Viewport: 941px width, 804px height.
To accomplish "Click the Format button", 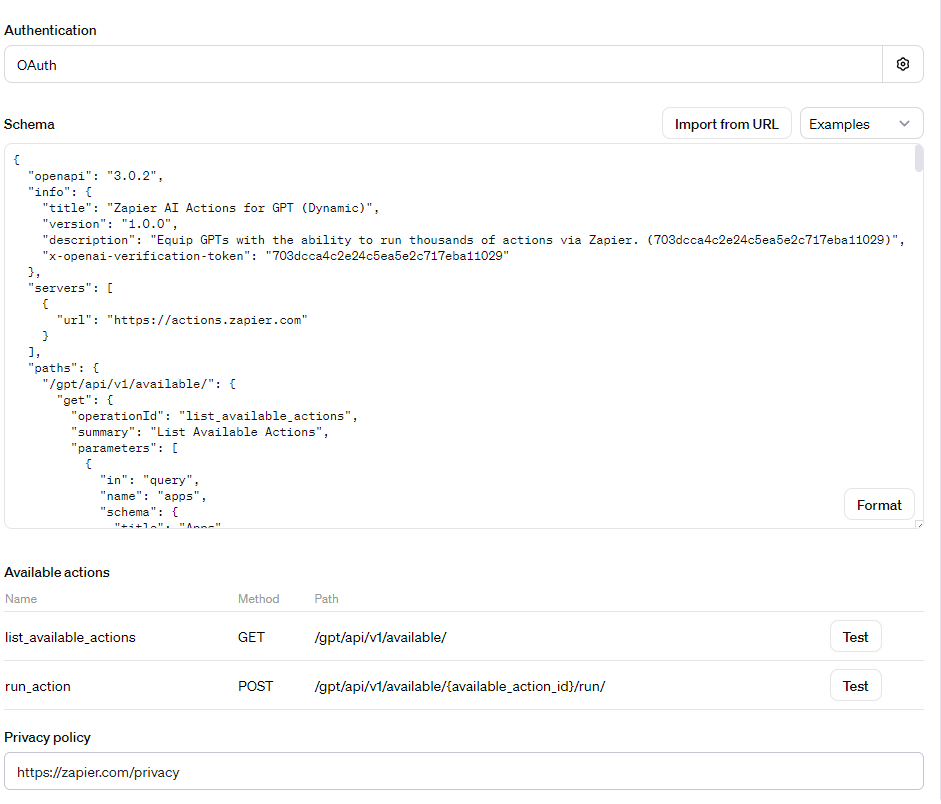I will (x=879, y=505).
